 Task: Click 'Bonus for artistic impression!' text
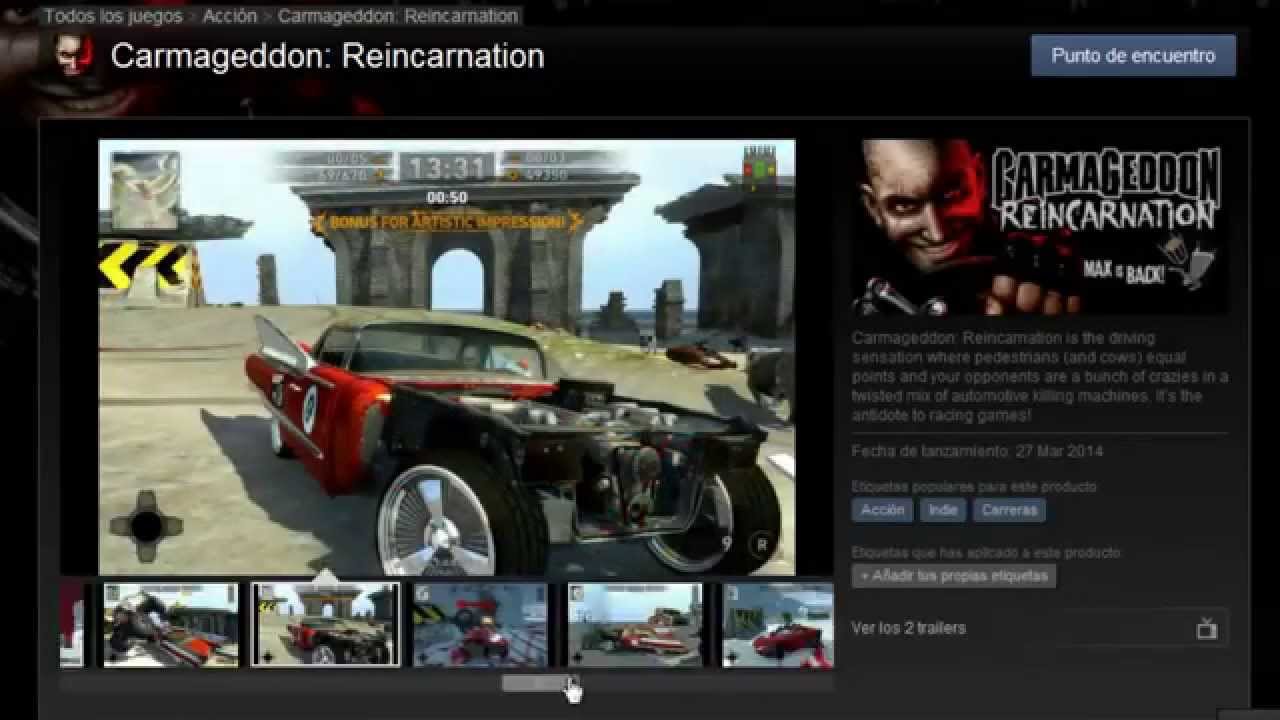446,222
